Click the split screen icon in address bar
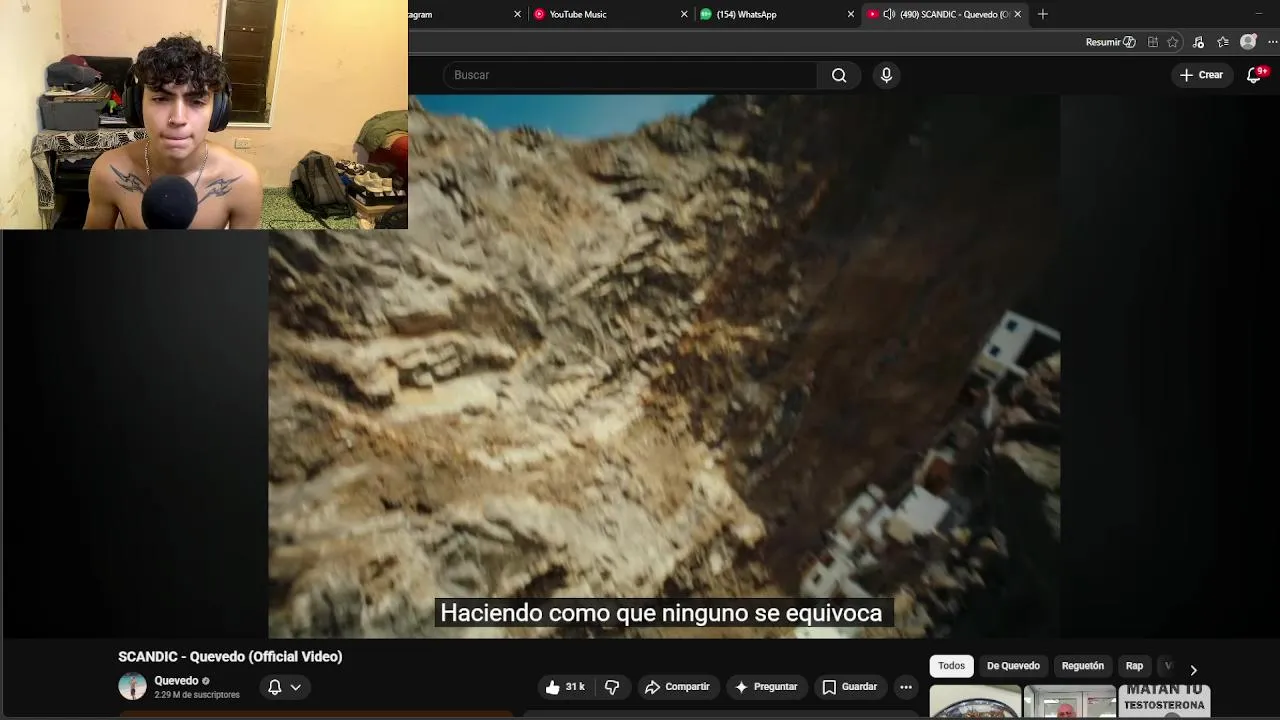Image resolution: width=1280 pixels, height=720 pixels. tap(1153, 42)
